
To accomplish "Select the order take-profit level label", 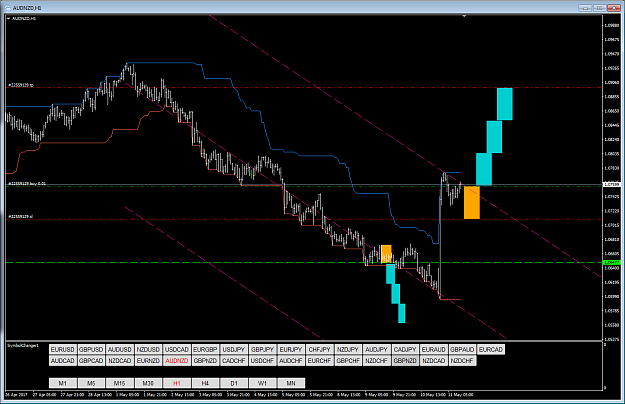I will coord(21,85).
